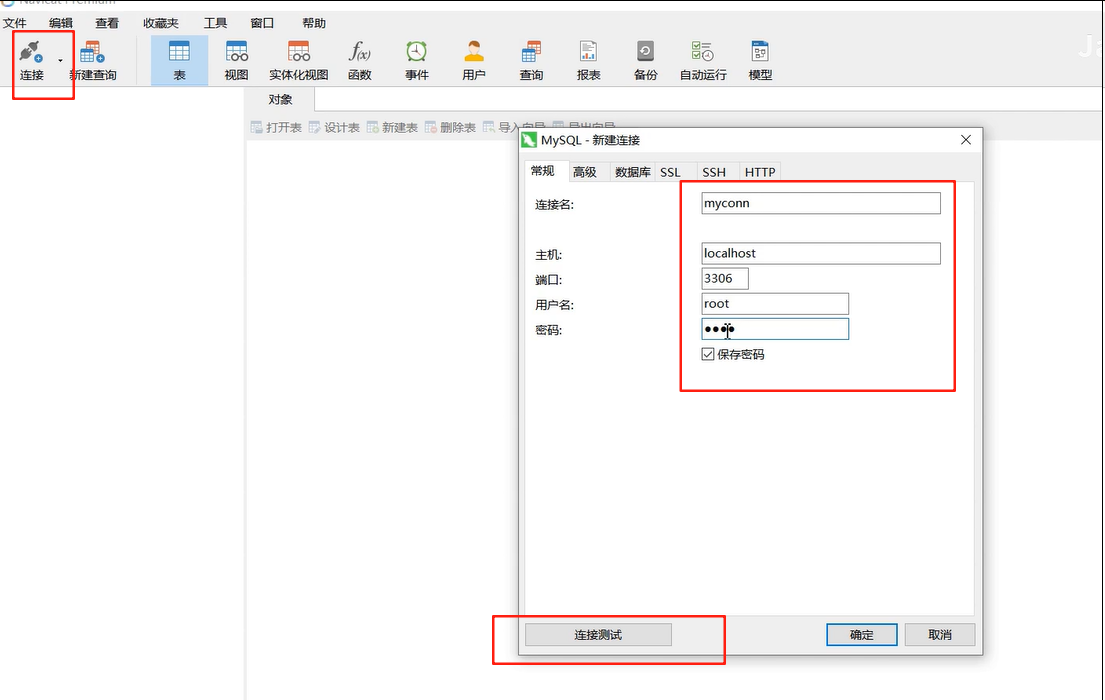The height and width of the screenshot is (700, 1105).
Task: Open the Connection (连接) toolbar button
Action: click(31, 61)
